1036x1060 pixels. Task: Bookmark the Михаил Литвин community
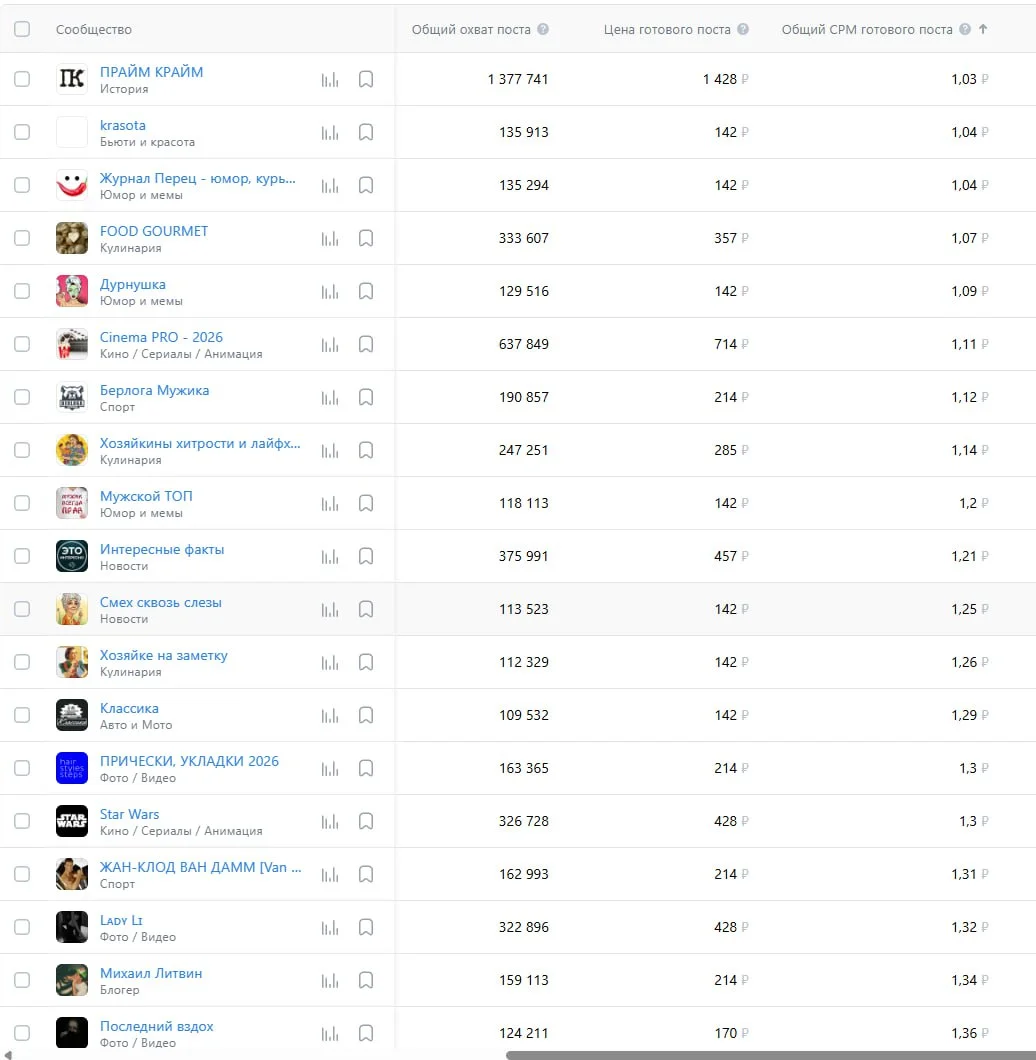(x=366, y=980)
